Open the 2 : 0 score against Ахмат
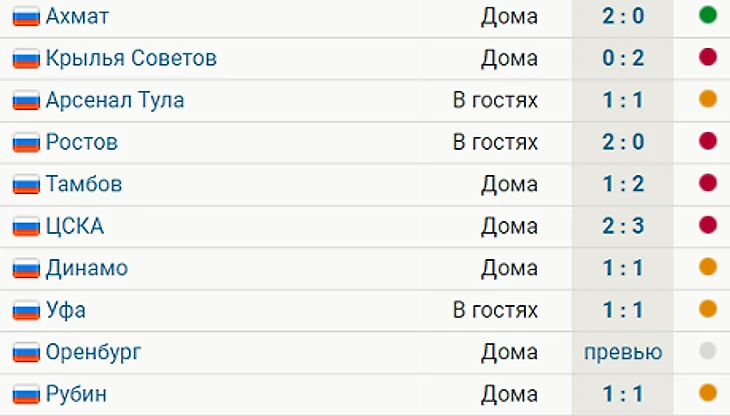The height and width of the screenshot is (416, 730). coord(623,16)
